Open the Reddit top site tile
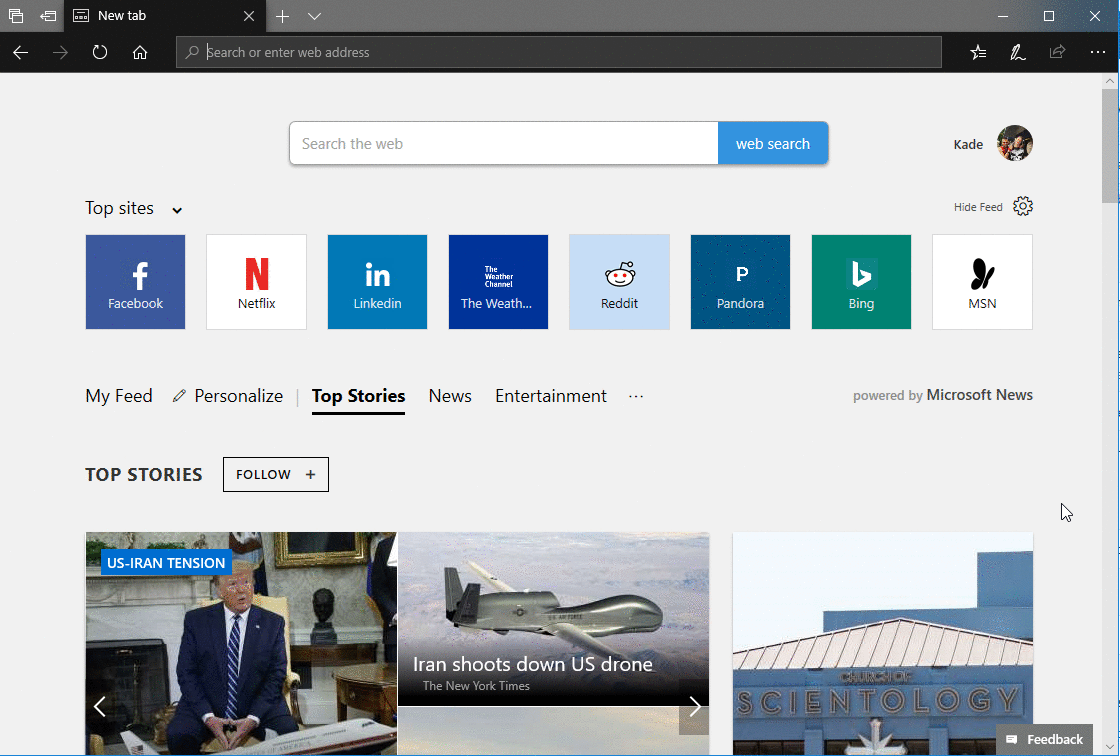Image resolution: width=1120 pixels, height=756 pixels. (619, 282)
